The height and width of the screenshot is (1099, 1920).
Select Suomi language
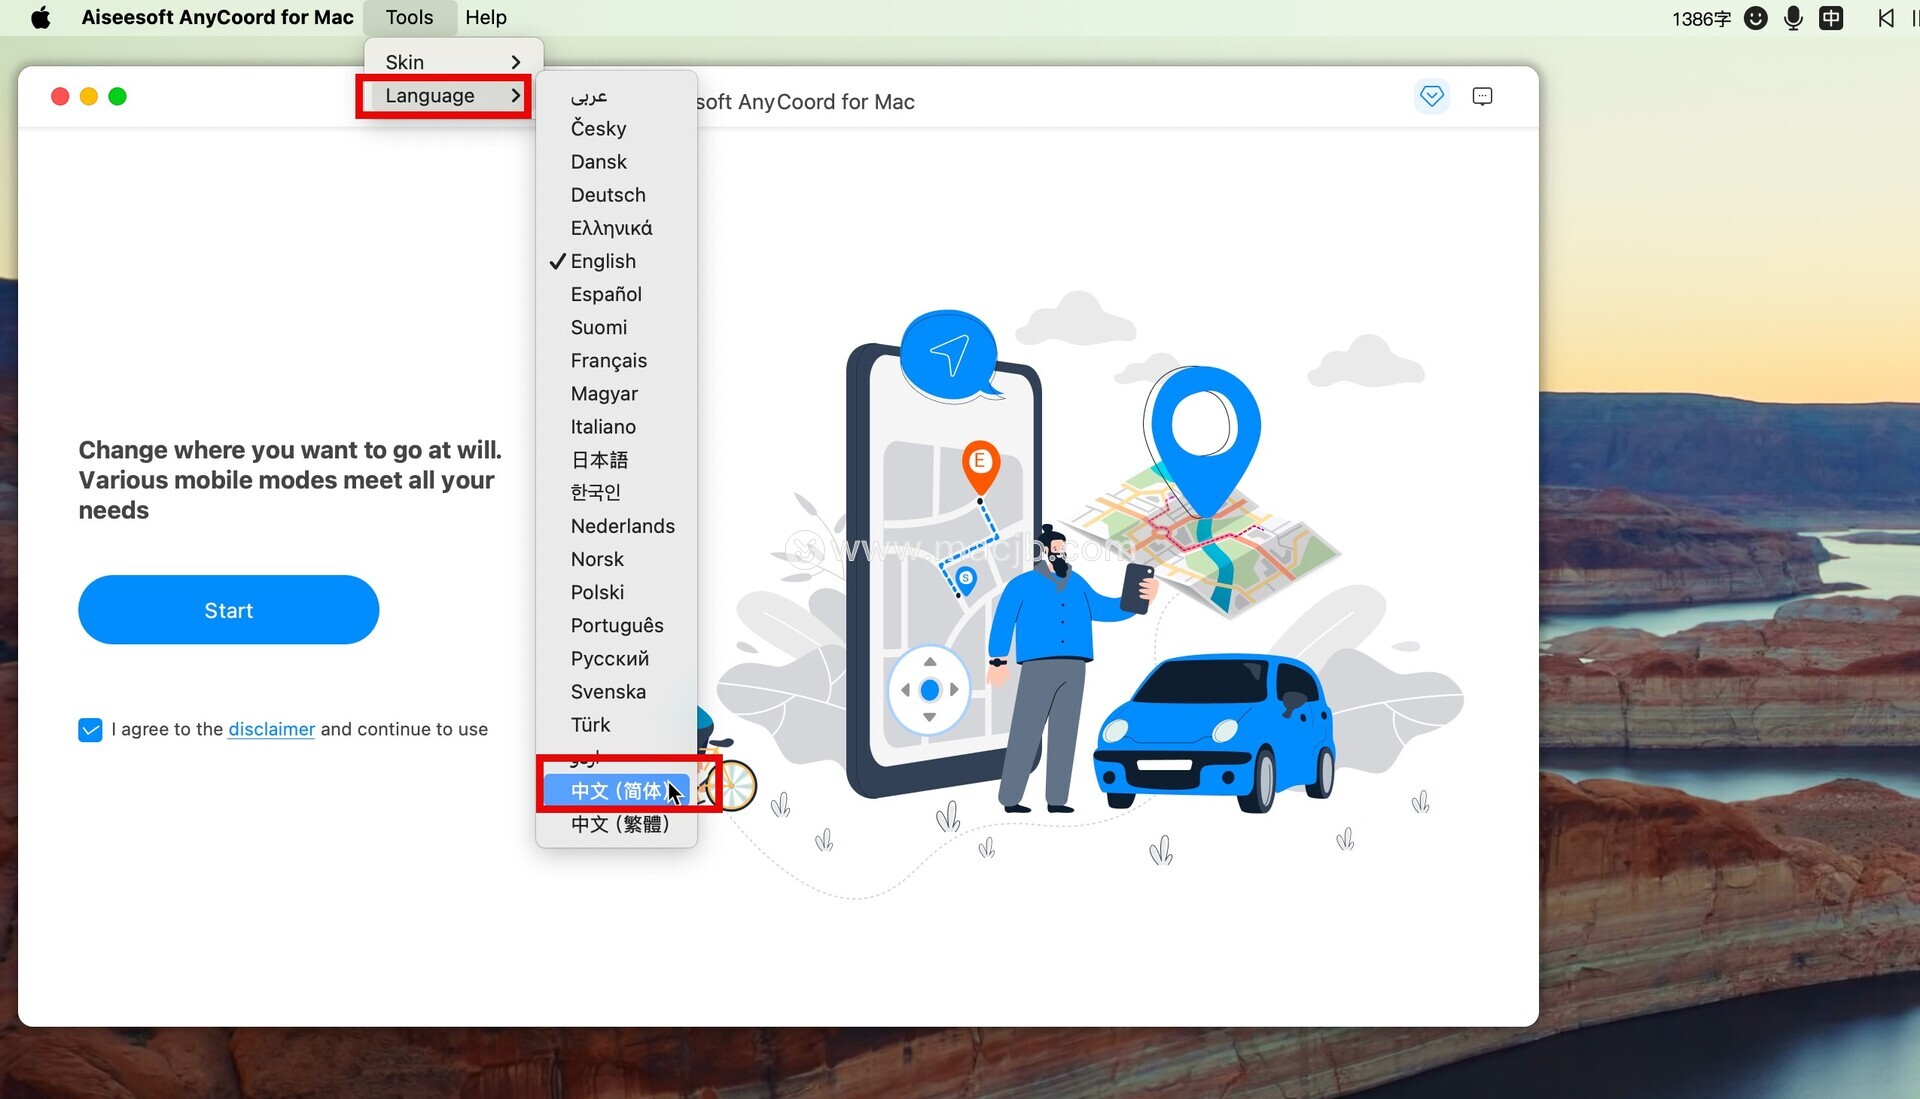coord(616,327)
